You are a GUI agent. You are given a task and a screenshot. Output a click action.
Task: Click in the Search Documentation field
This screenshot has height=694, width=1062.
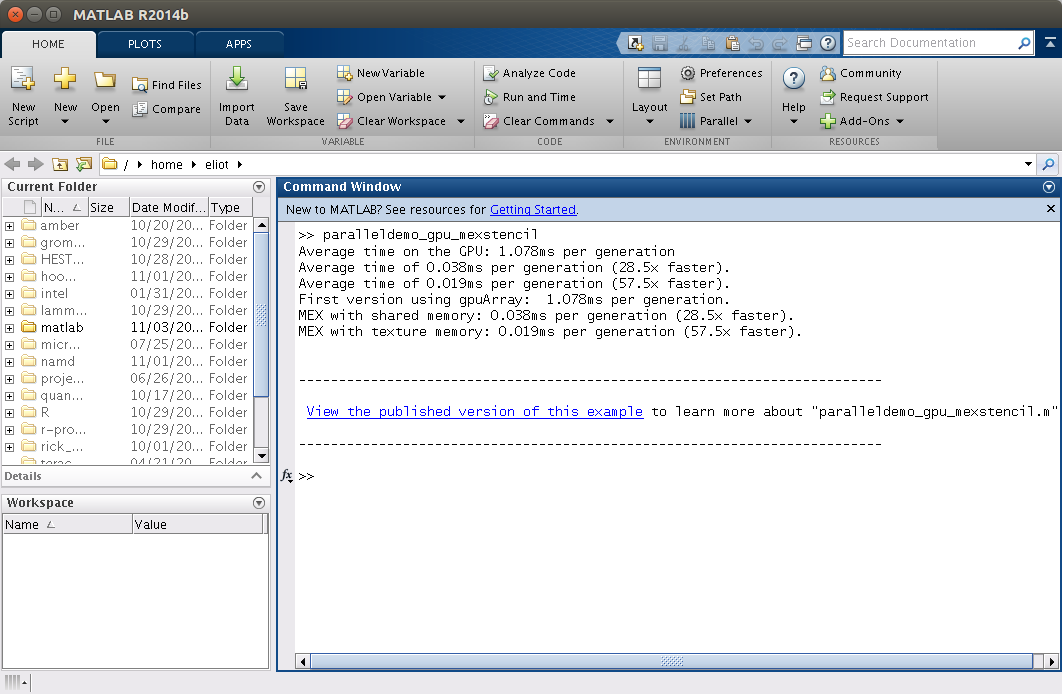click(929, 43)
